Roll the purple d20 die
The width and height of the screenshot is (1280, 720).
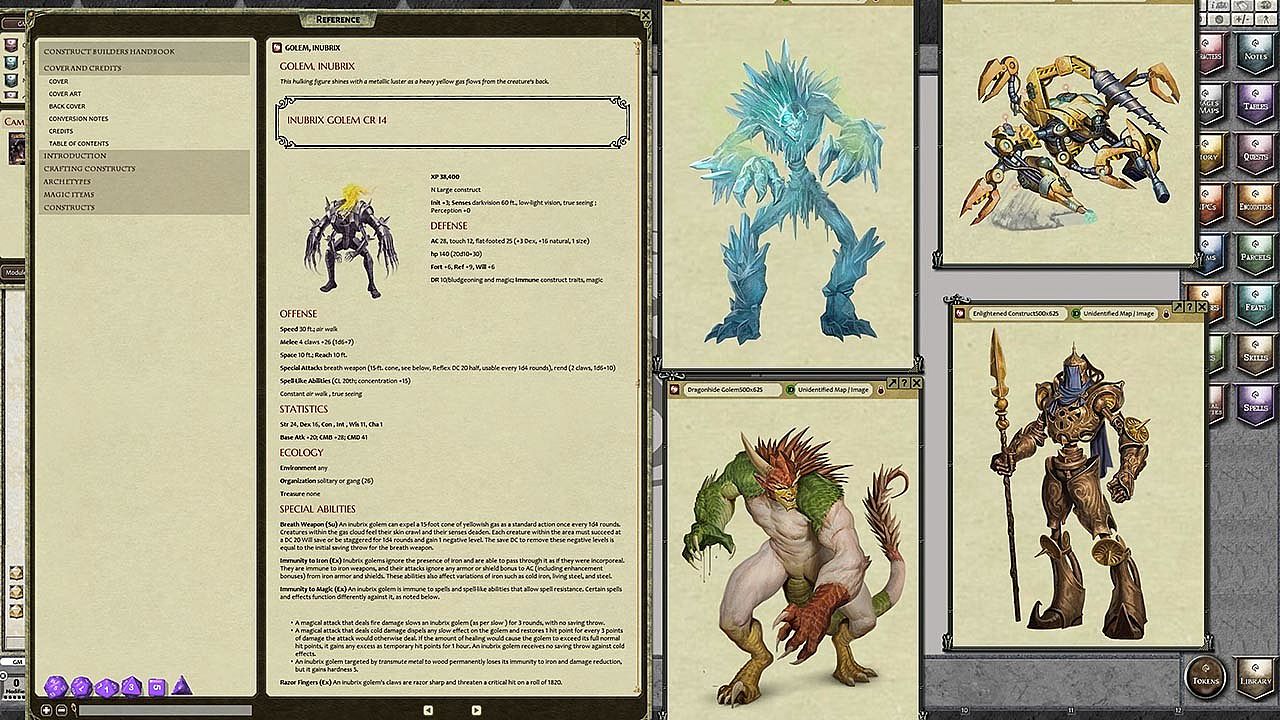click(x=56, y=687)
